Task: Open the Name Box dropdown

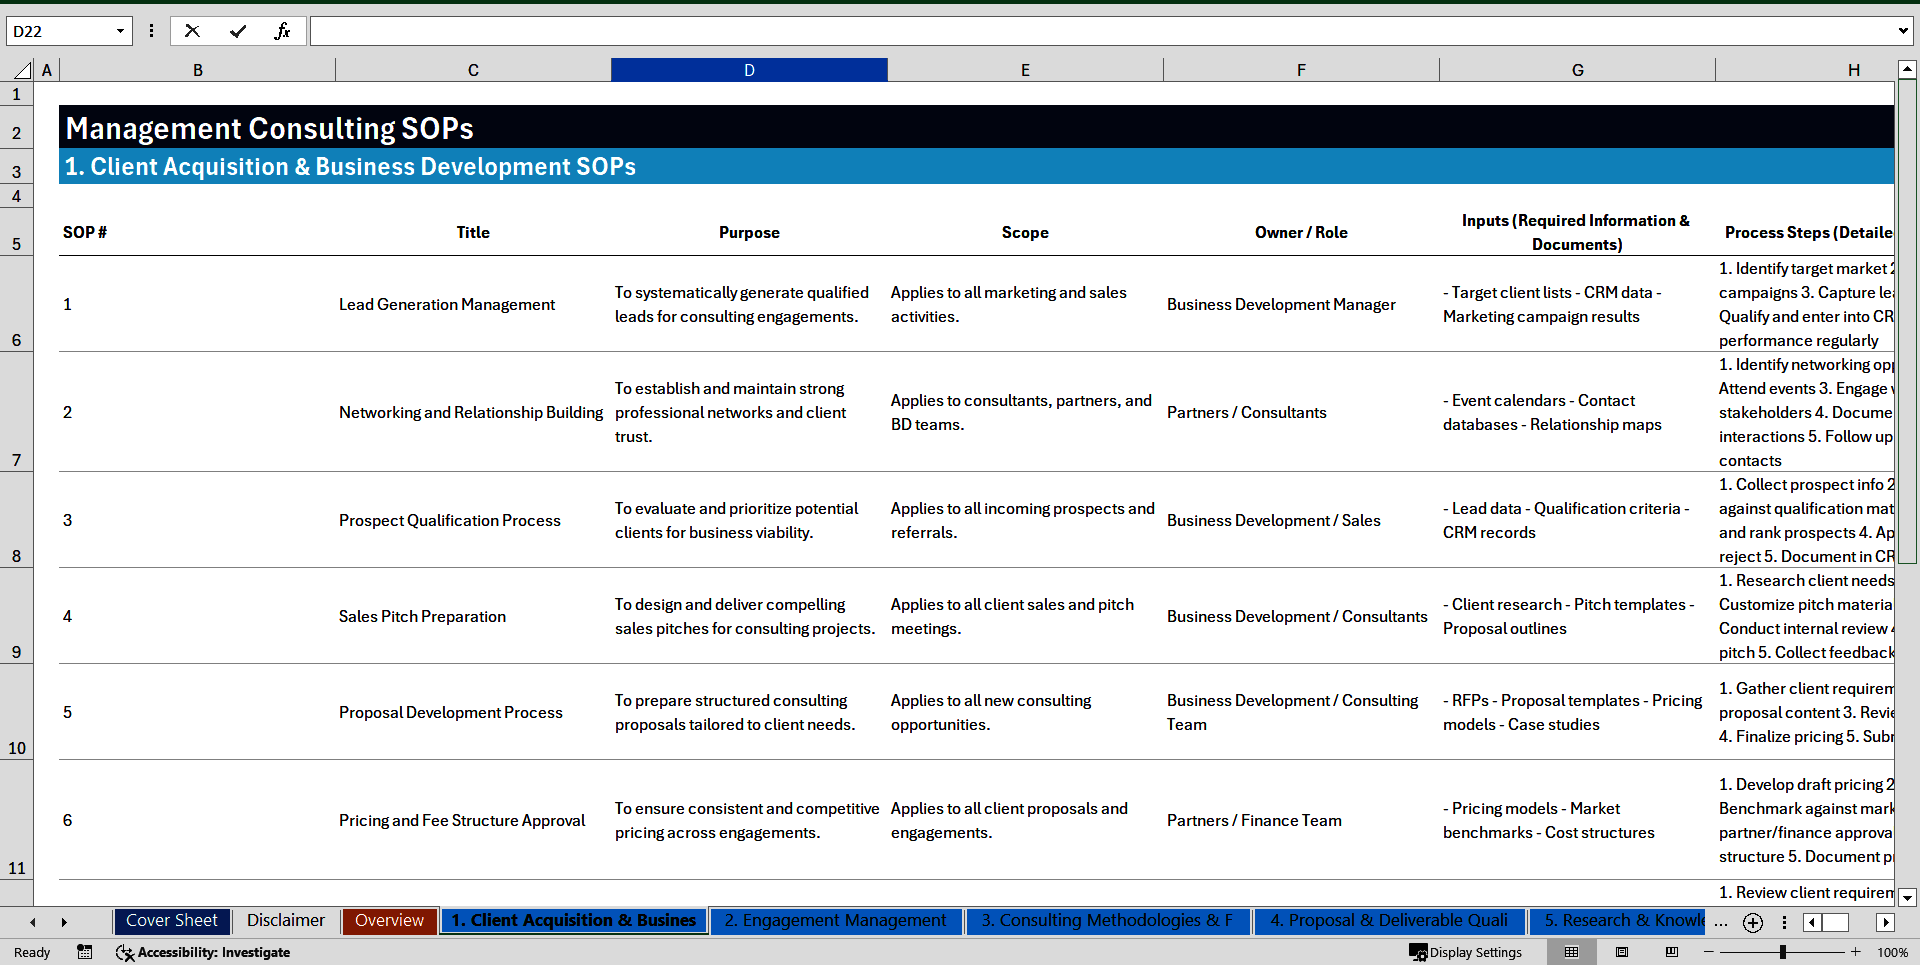Action: pos(120,31)
